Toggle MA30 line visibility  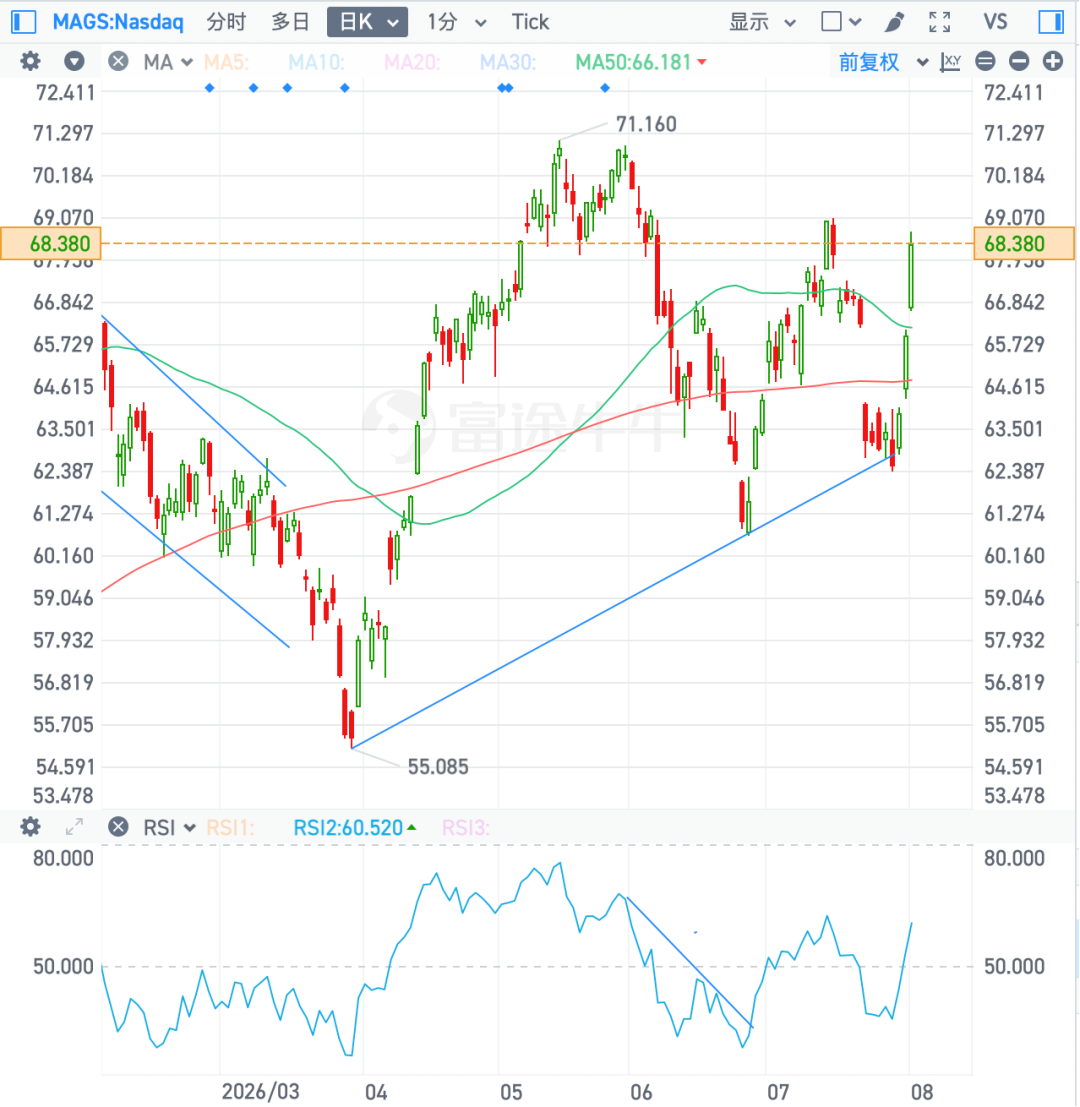(508, 62)
